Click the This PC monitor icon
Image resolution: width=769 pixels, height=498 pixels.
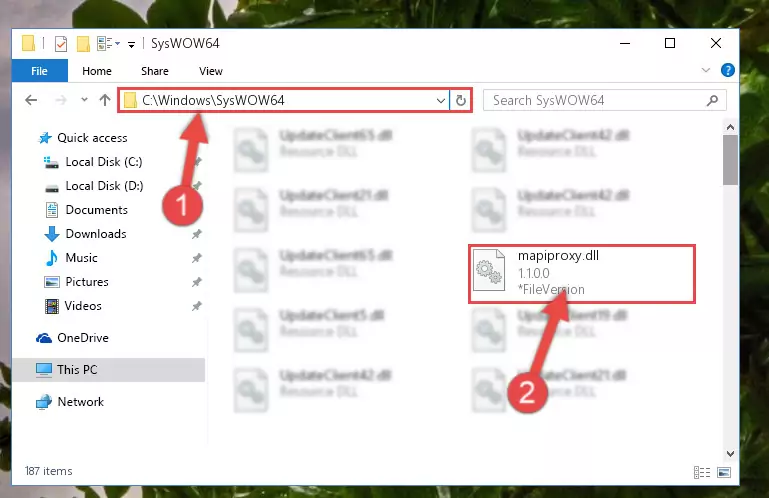(44, 369)
